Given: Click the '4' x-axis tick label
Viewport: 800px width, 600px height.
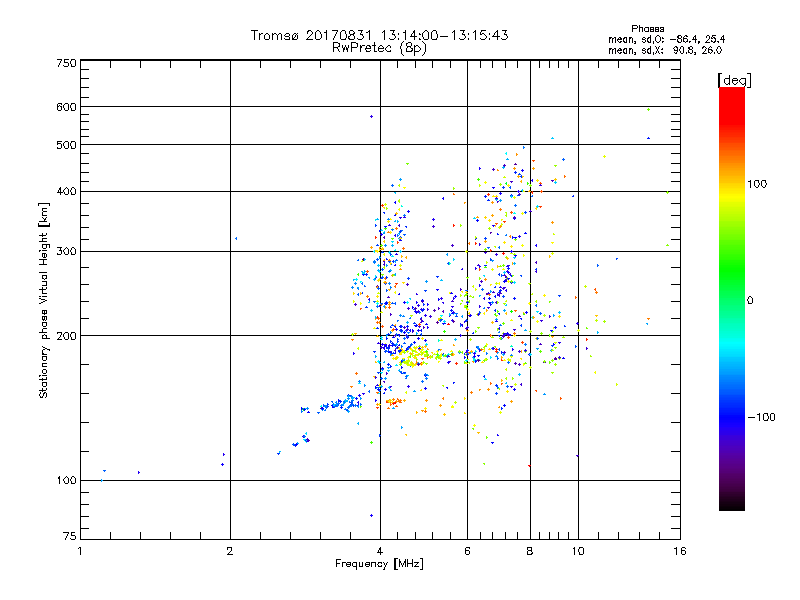Looking at the screenshot, I should coord(380,551).
